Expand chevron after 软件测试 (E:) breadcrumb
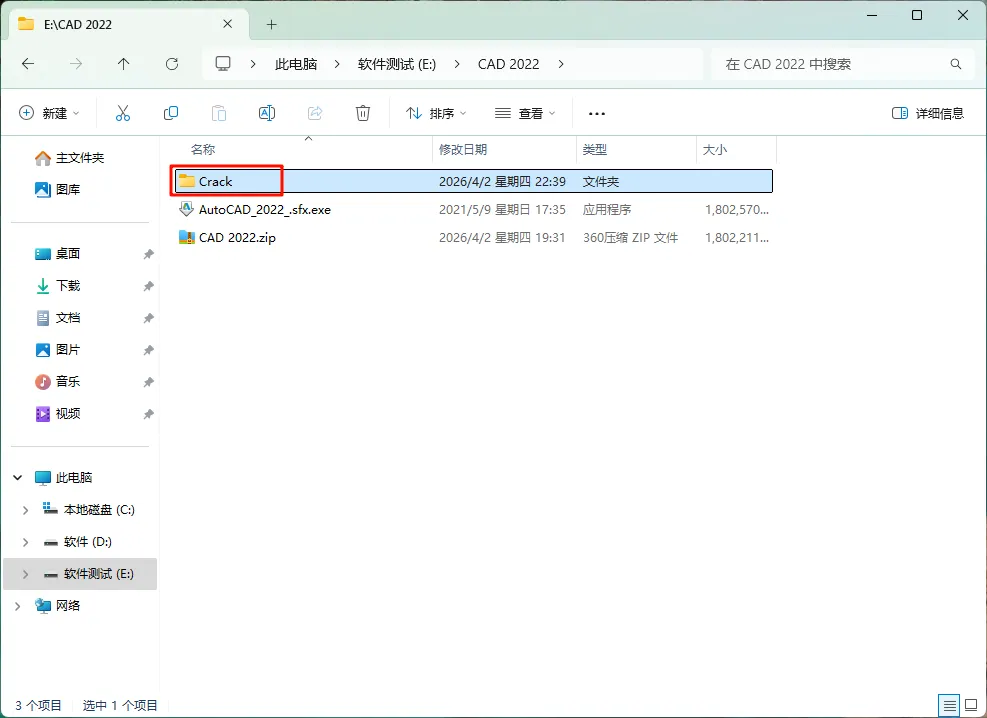The image size is (987, 718). tap(456, 64)
